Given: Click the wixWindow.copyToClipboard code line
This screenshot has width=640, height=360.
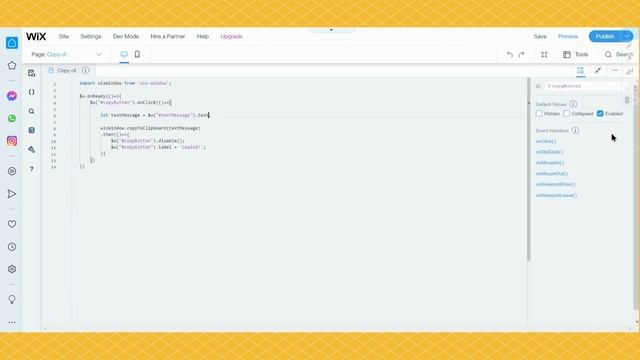Looking at the screenshot, I should pyautogui.click(x=150, y=128).
